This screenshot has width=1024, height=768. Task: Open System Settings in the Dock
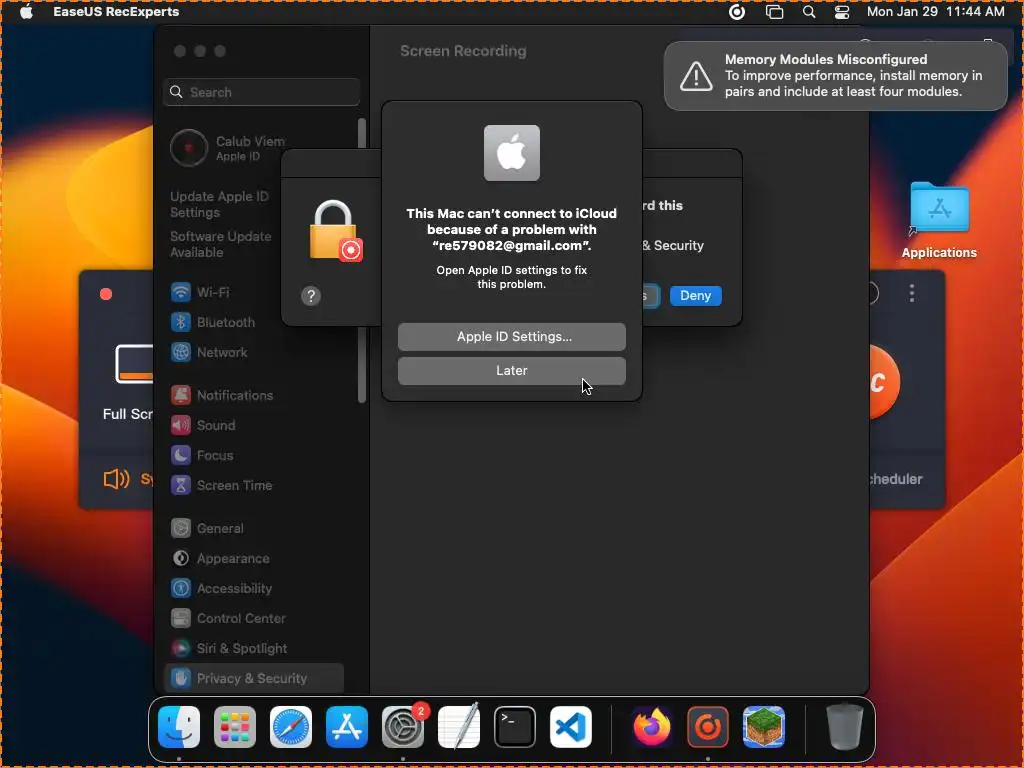click(403, 727)
